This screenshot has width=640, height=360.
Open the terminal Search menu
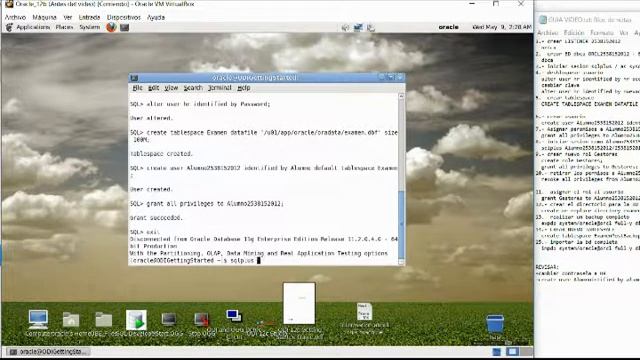(x=193, y=88)
